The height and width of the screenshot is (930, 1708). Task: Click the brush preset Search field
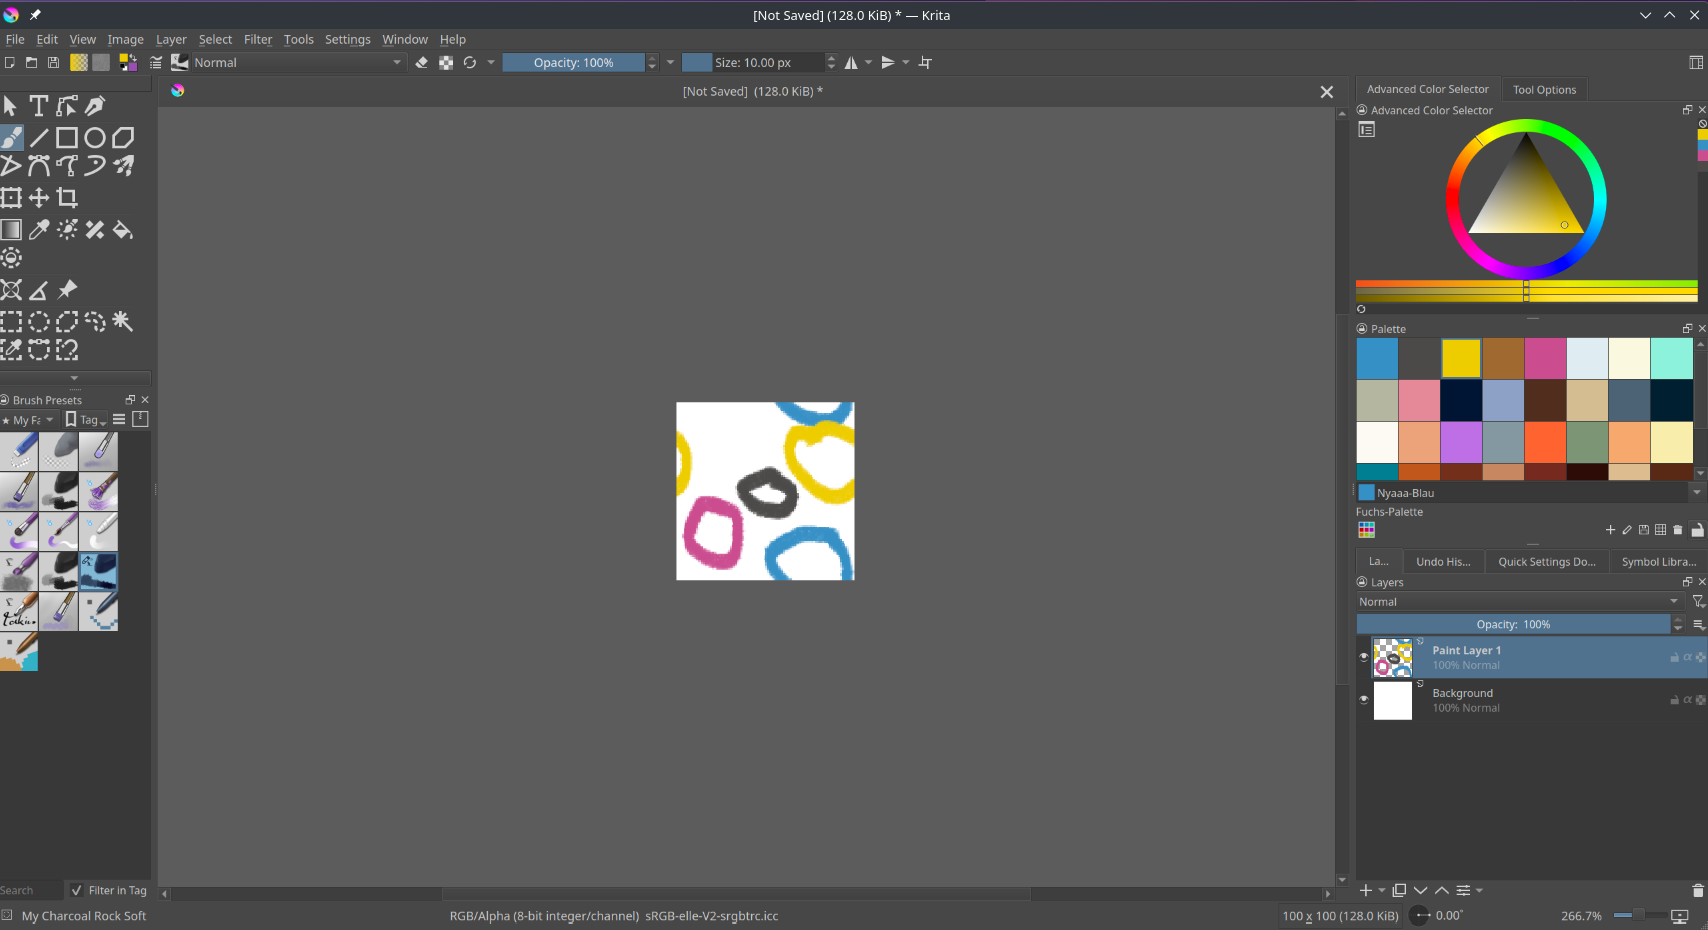click(x=31, y=890)
